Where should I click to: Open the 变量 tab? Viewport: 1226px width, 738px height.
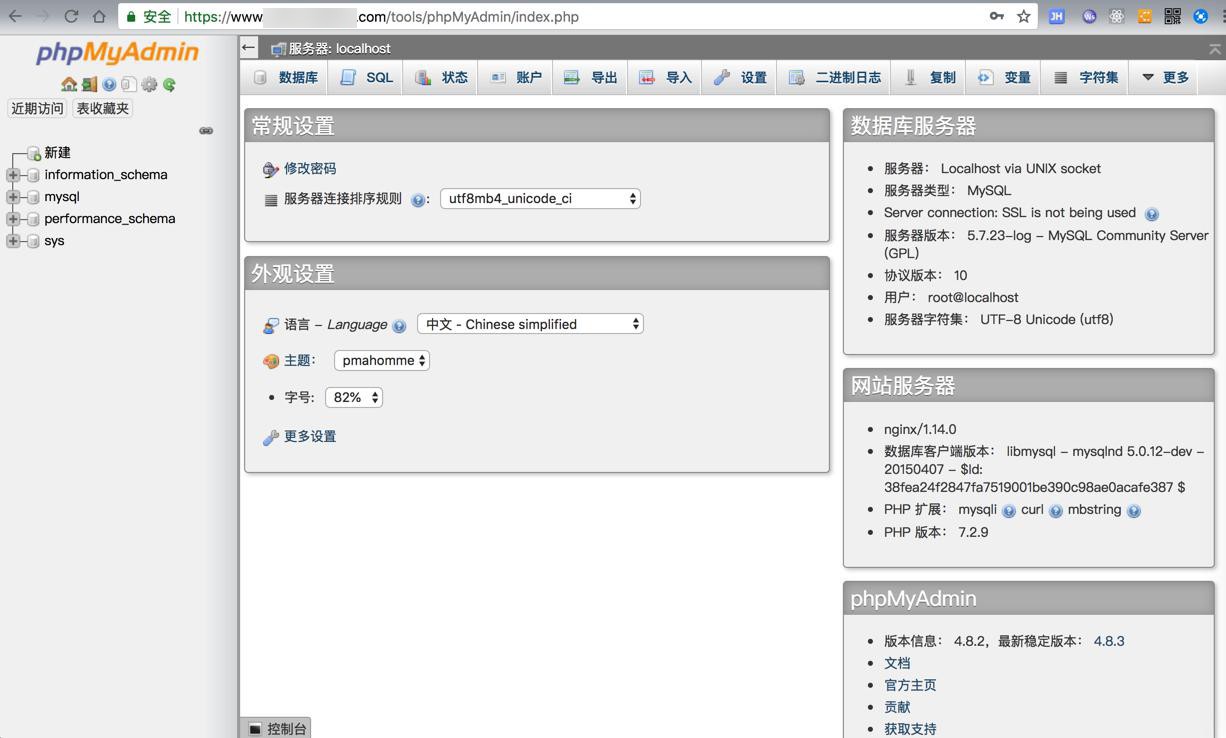pyautogui.click(x=1005, y=77)
